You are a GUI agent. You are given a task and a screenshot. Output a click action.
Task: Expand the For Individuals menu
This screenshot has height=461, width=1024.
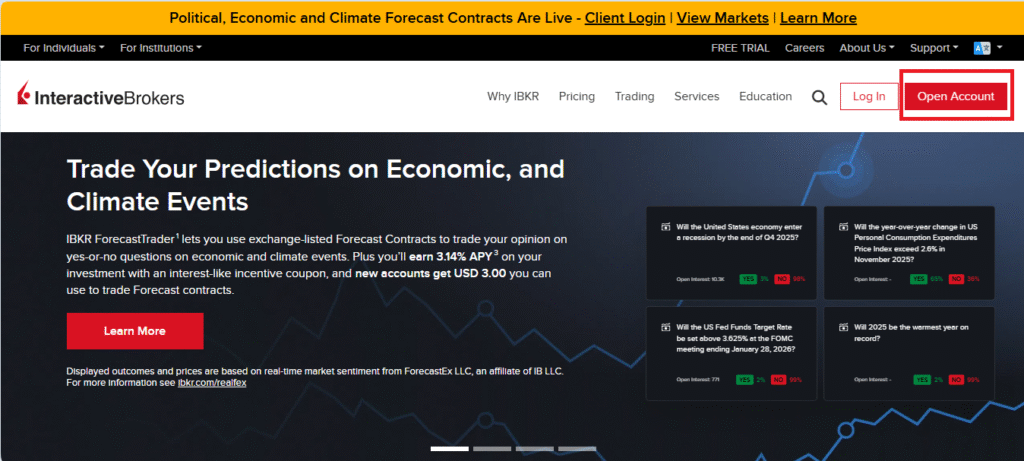[63, 48]
